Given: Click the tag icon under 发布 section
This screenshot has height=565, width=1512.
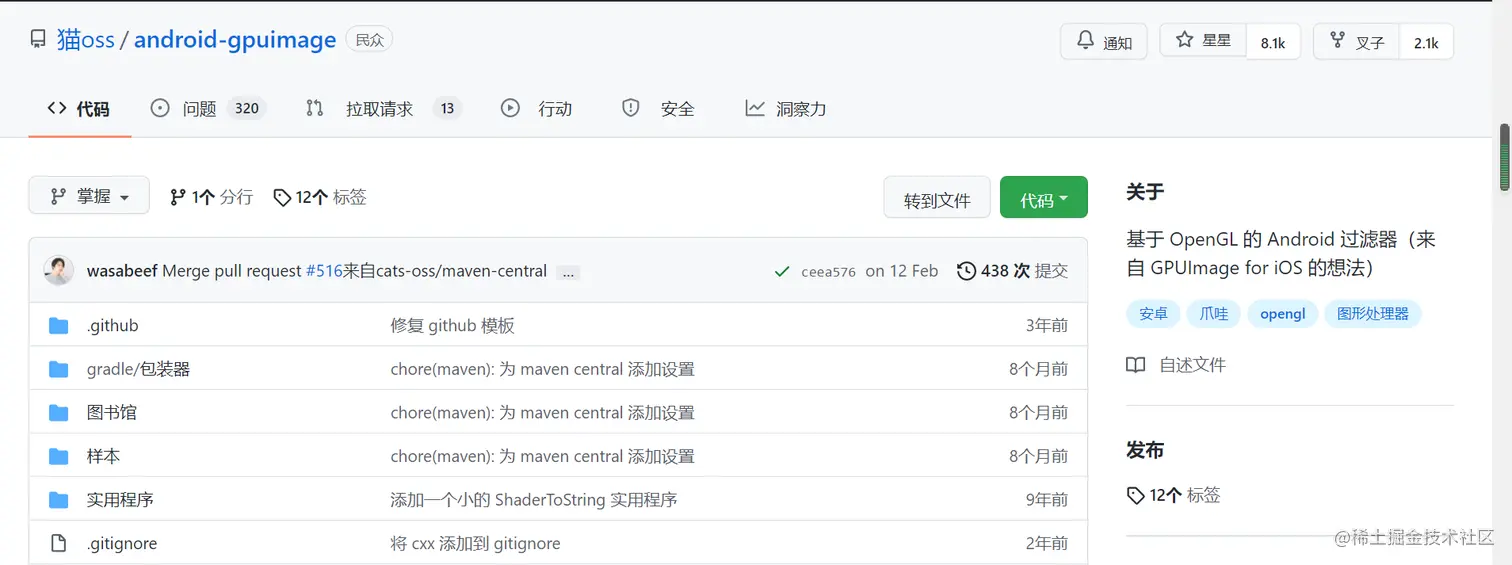Looking at the screenshot, I should point(1135,495).
